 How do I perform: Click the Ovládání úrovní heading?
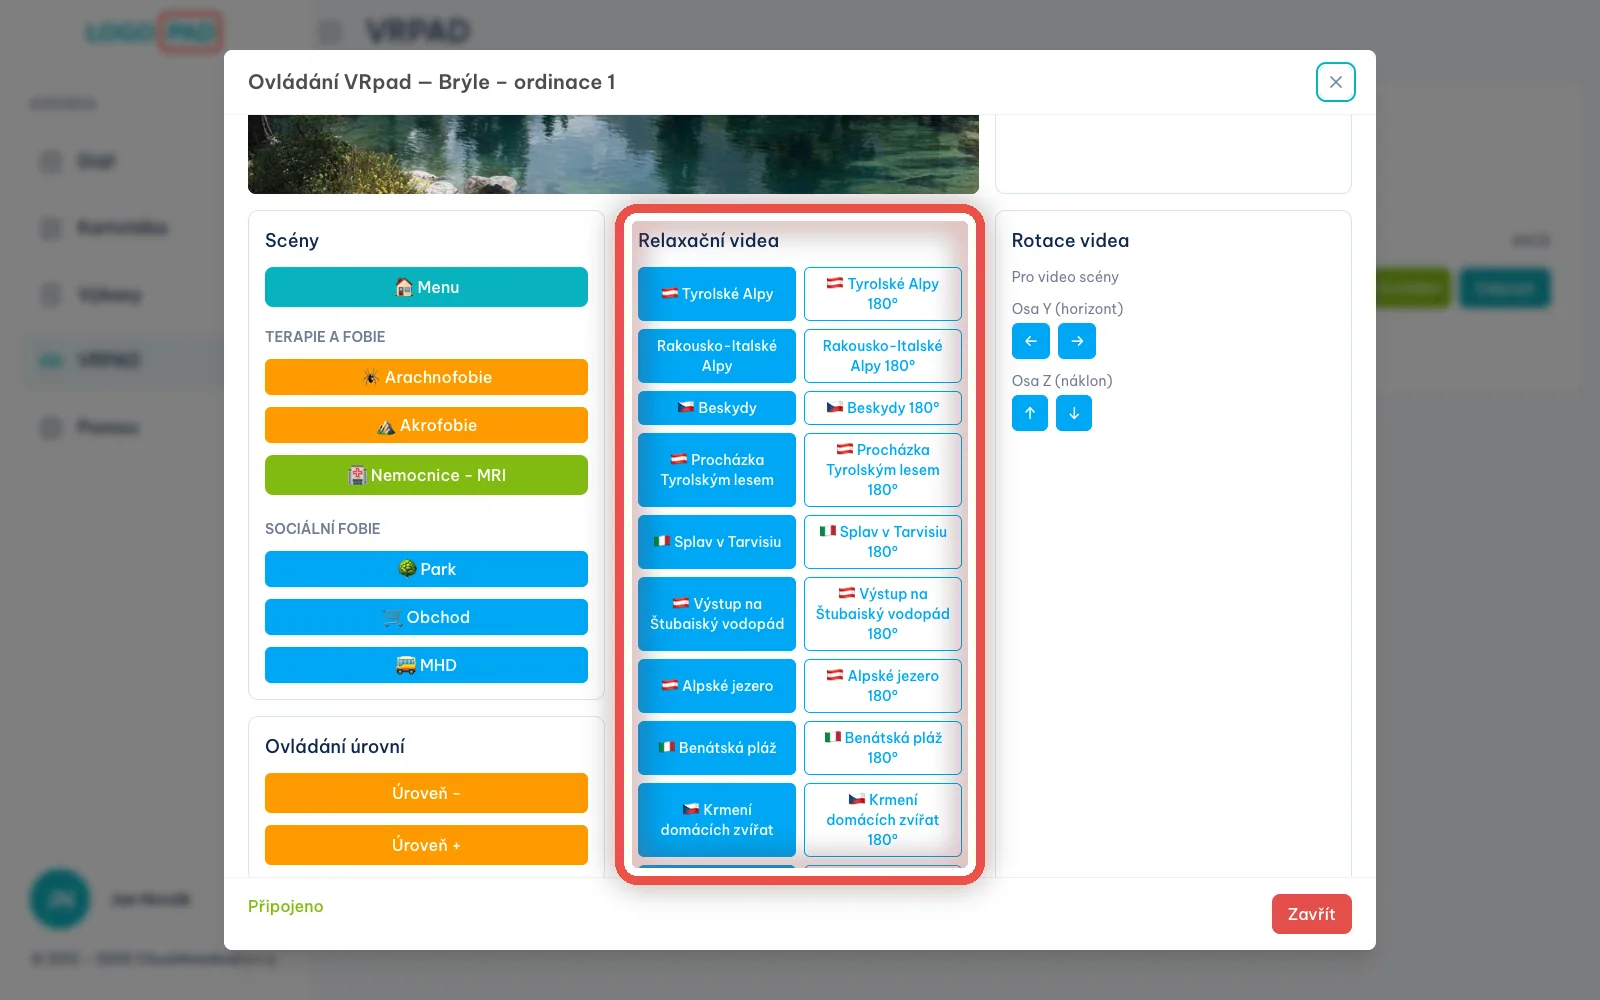coord(335,747)
